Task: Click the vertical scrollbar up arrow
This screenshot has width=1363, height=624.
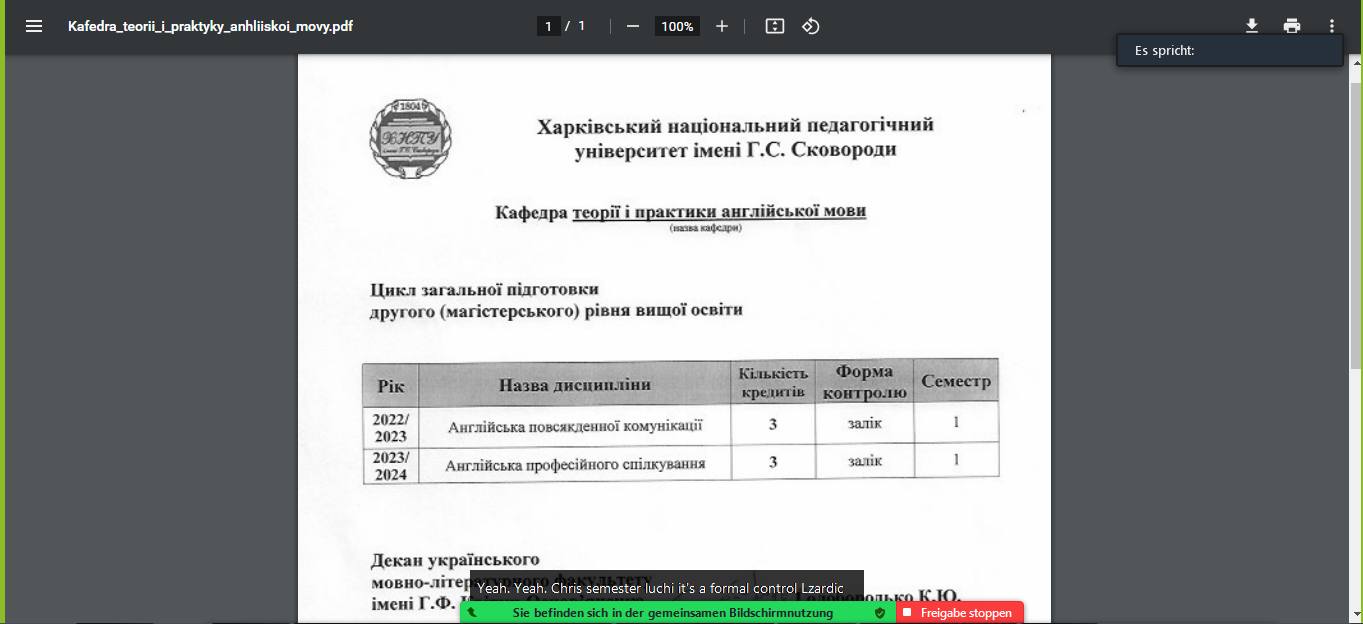Action: tap(1355, 61)
